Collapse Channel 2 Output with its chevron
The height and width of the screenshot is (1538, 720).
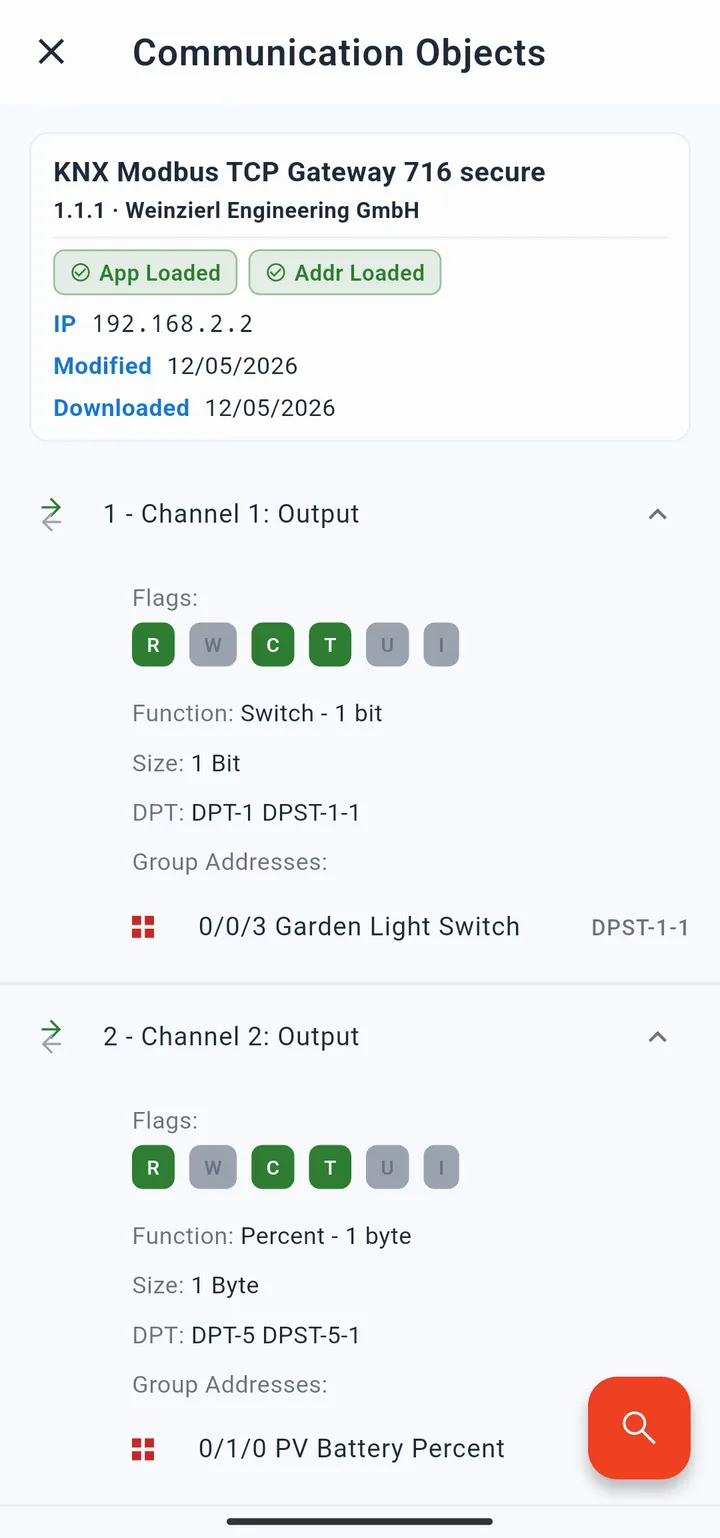tap(657, 1037)
